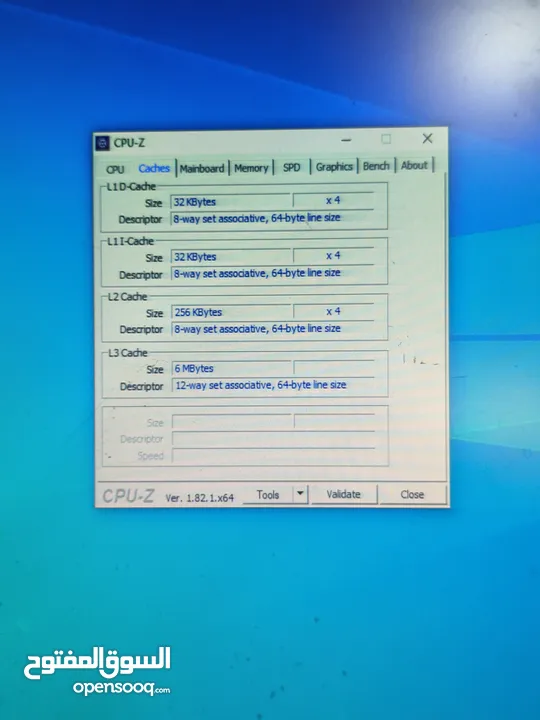
Task: Click L2 Cache x 4 count field
Action: coord(334,311)
